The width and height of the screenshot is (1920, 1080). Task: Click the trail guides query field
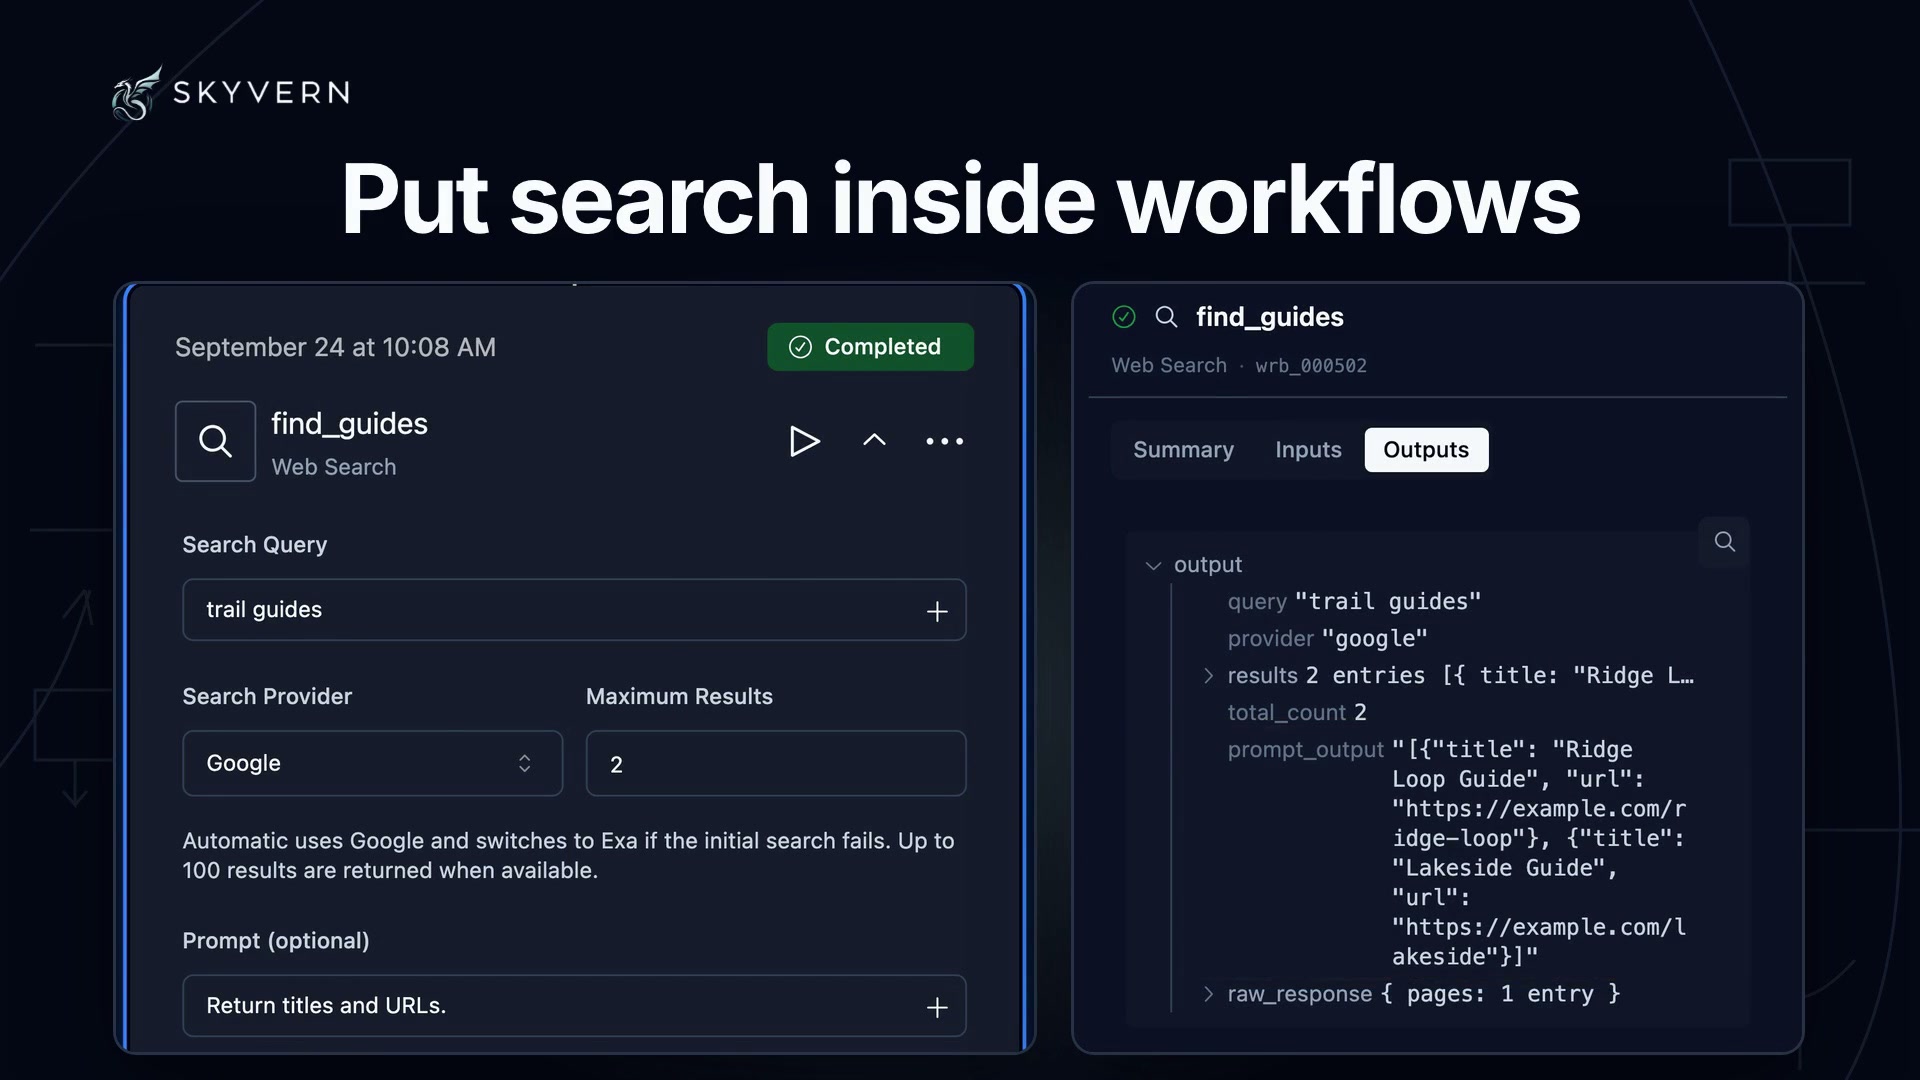(x=574, y=610)
